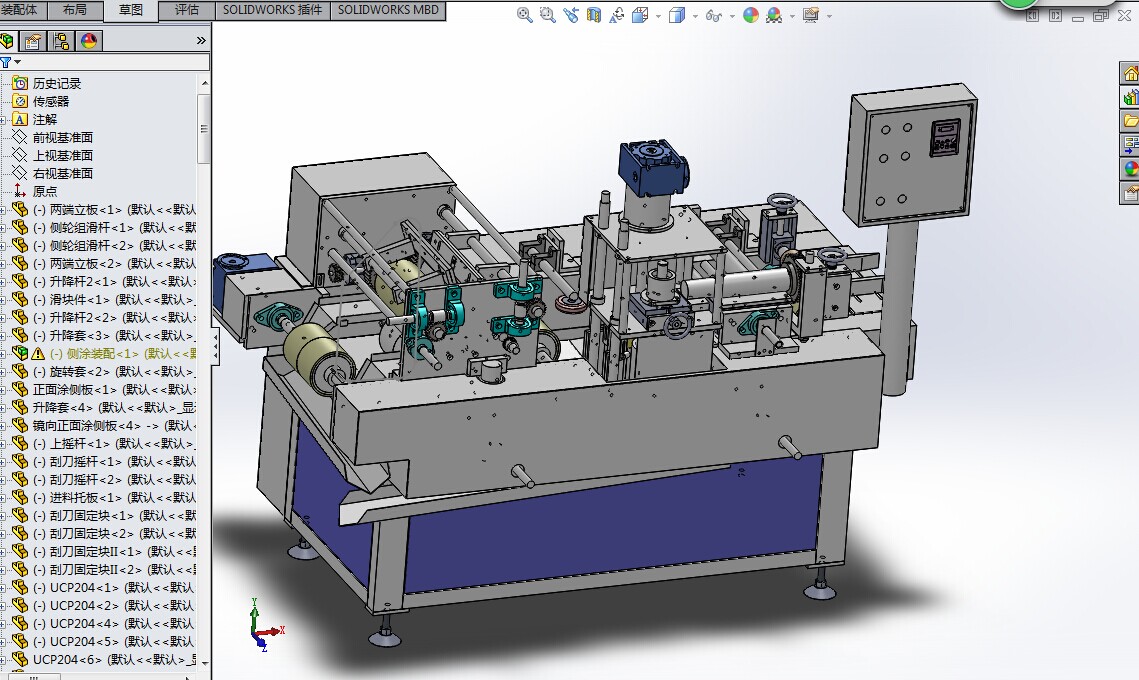This screenshot has height=680, width=1139.
Task: Switch to the 评估 tab
Action: point(187,10)
